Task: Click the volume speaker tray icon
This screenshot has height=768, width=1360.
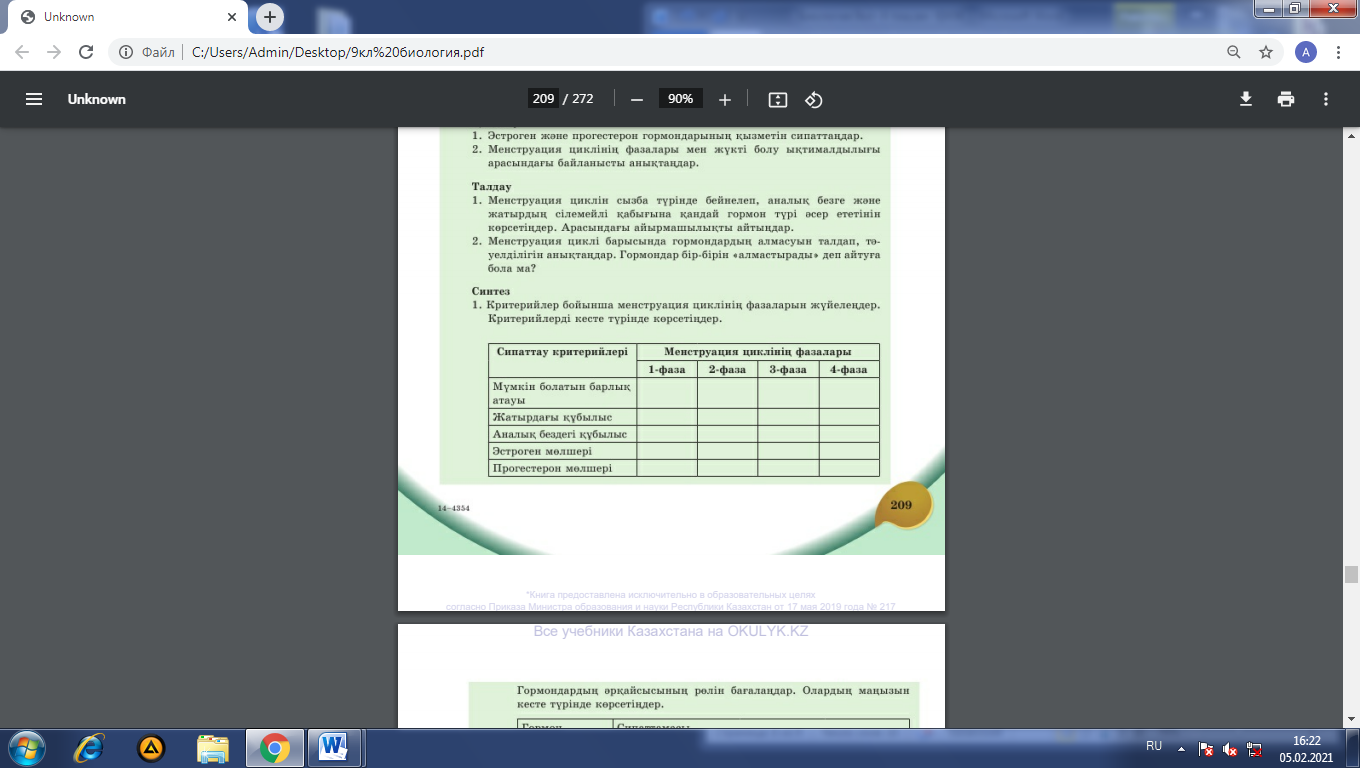Action: pyautogui.click(x=1230, y=748)
